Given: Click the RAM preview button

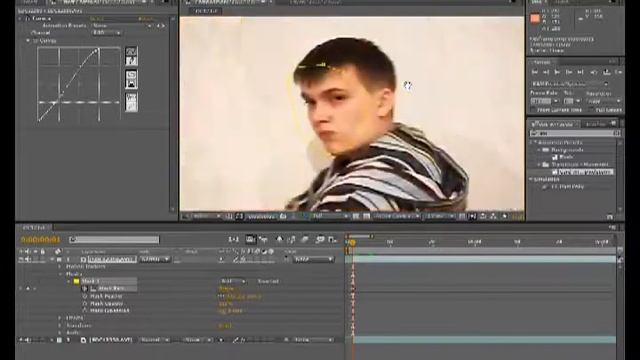Looking at the screenshot, I should point(618,72).
